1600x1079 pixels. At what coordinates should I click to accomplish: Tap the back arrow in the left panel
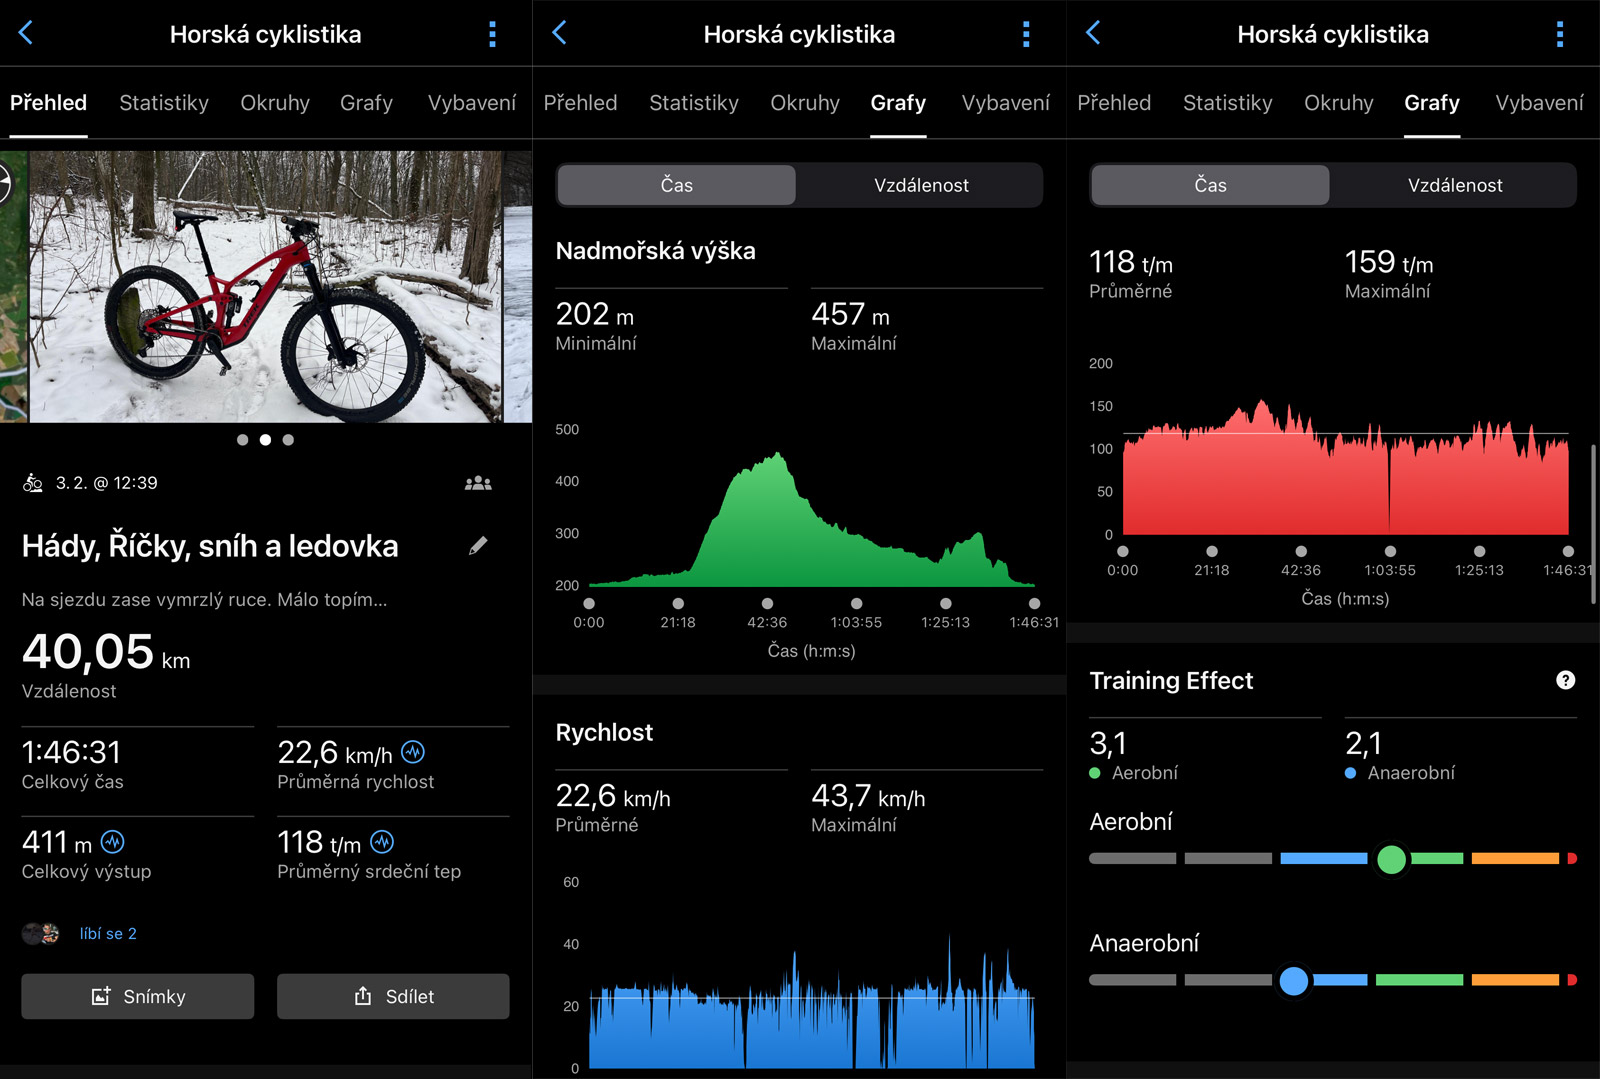26,33
